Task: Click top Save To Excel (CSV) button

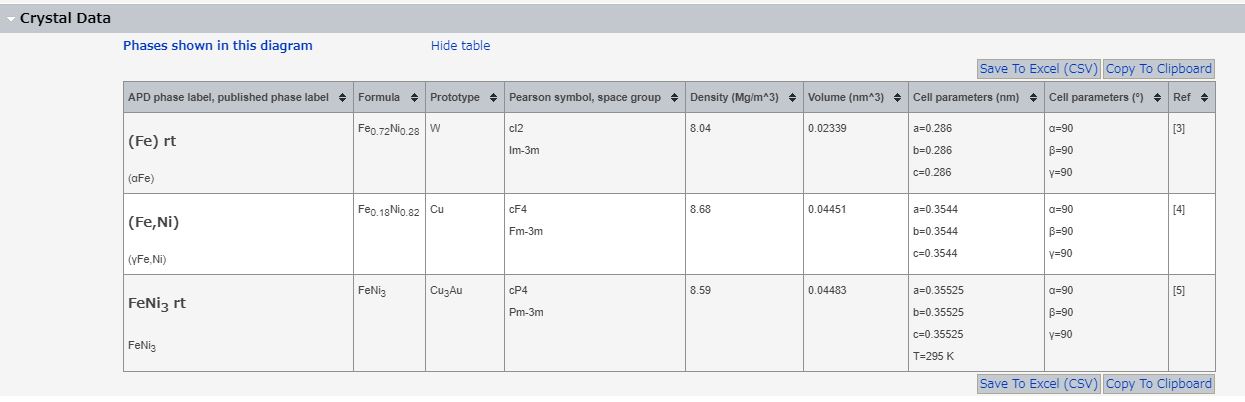Action: [x=1038, y=69]
